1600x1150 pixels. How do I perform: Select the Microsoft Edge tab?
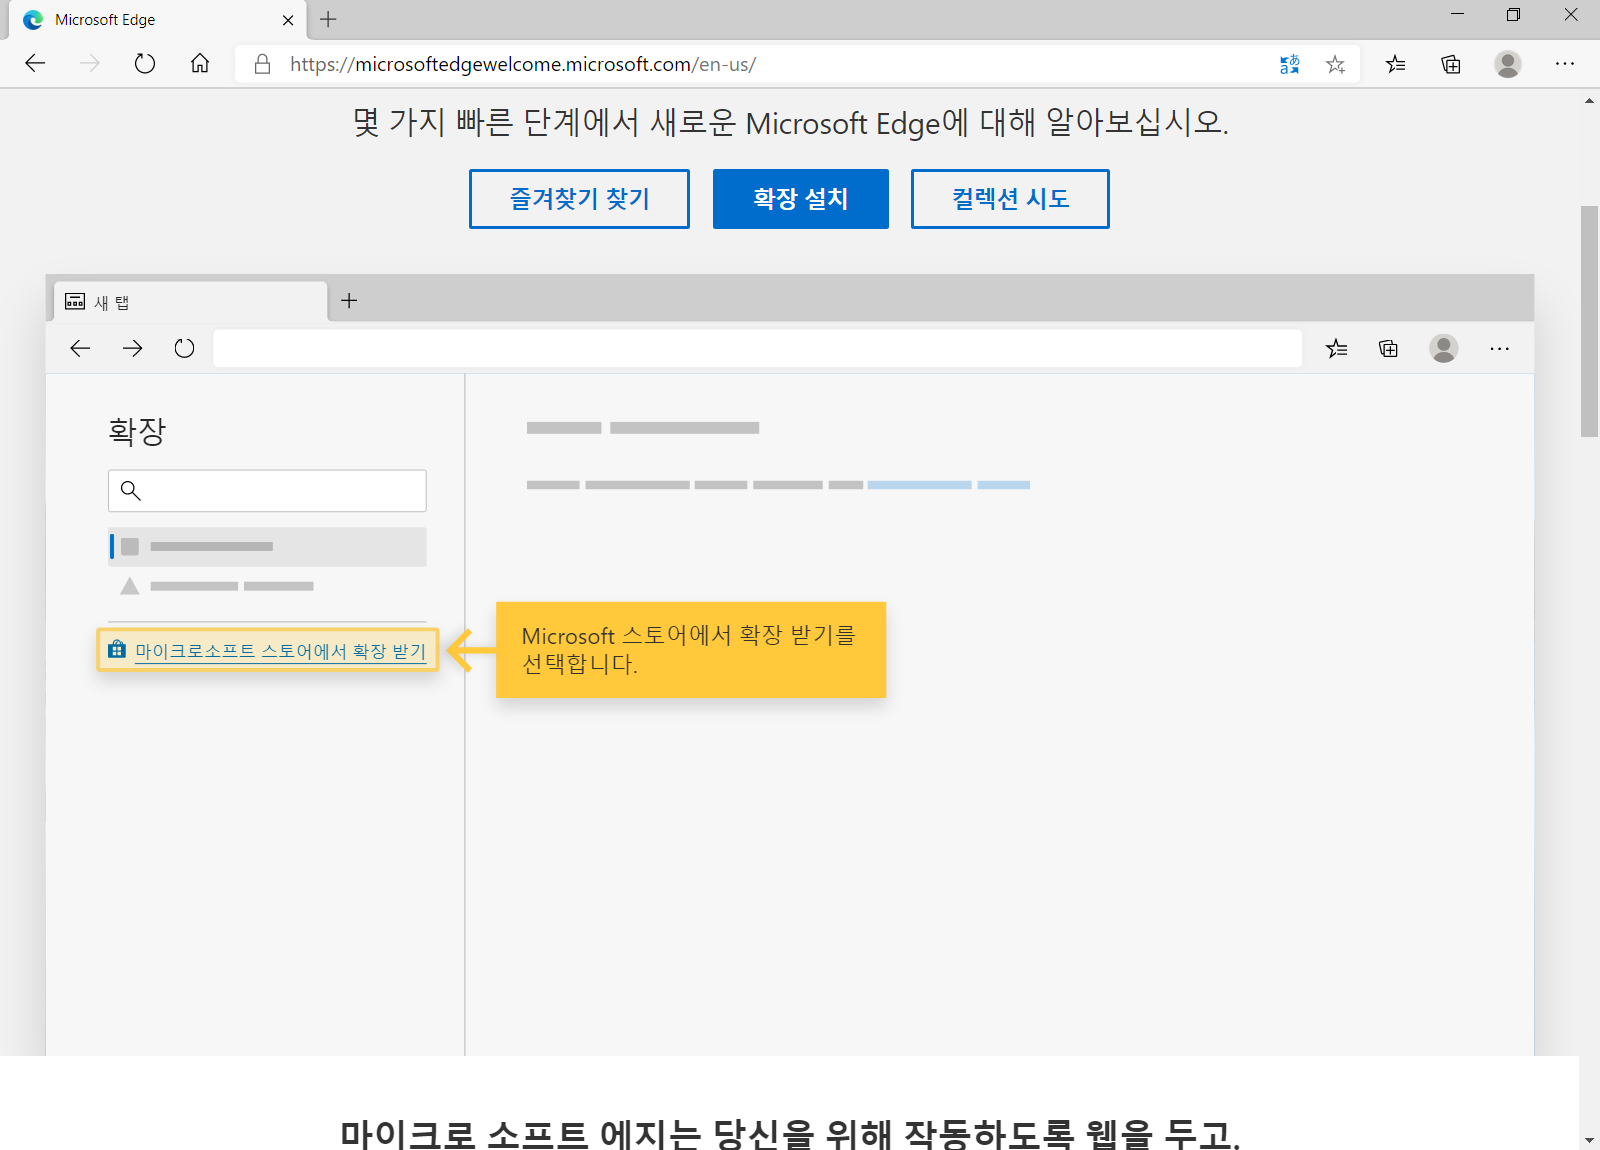157,20
